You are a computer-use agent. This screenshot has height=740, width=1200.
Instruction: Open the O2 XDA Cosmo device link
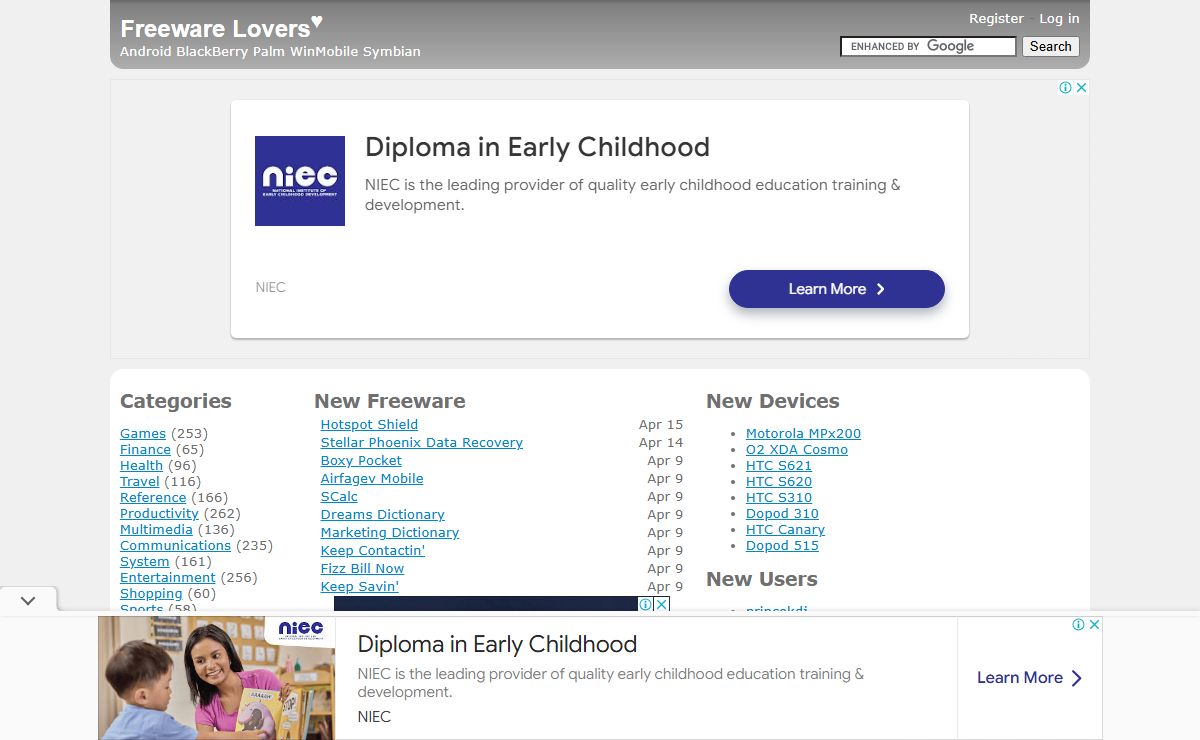(x=797, y=449)
